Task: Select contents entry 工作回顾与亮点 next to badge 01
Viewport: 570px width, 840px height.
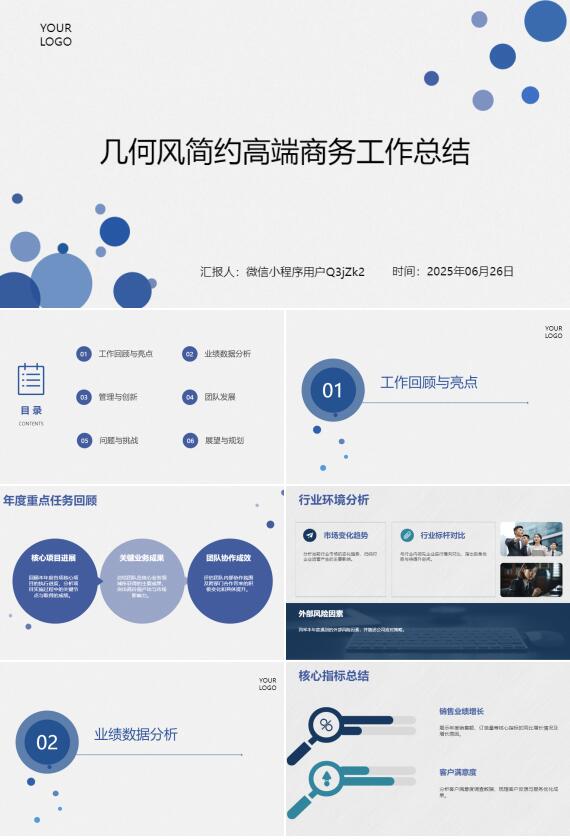Action: [126, 354]
